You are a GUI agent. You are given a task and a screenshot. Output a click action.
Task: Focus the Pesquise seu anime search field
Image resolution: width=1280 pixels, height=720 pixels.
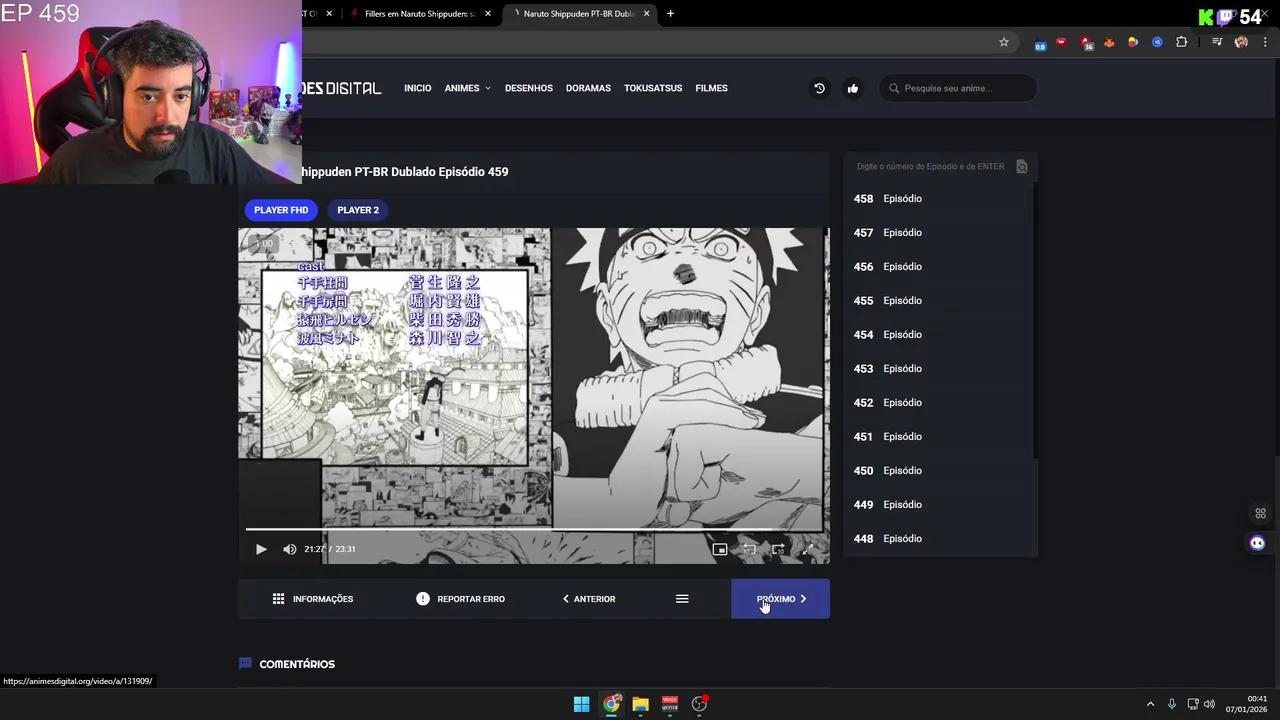click(958, 88)
